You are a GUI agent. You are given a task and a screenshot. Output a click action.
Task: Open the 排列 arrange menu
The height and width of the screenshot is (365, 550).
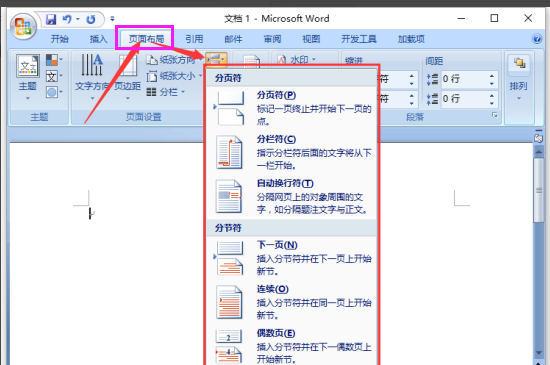(x=519, y=77)
